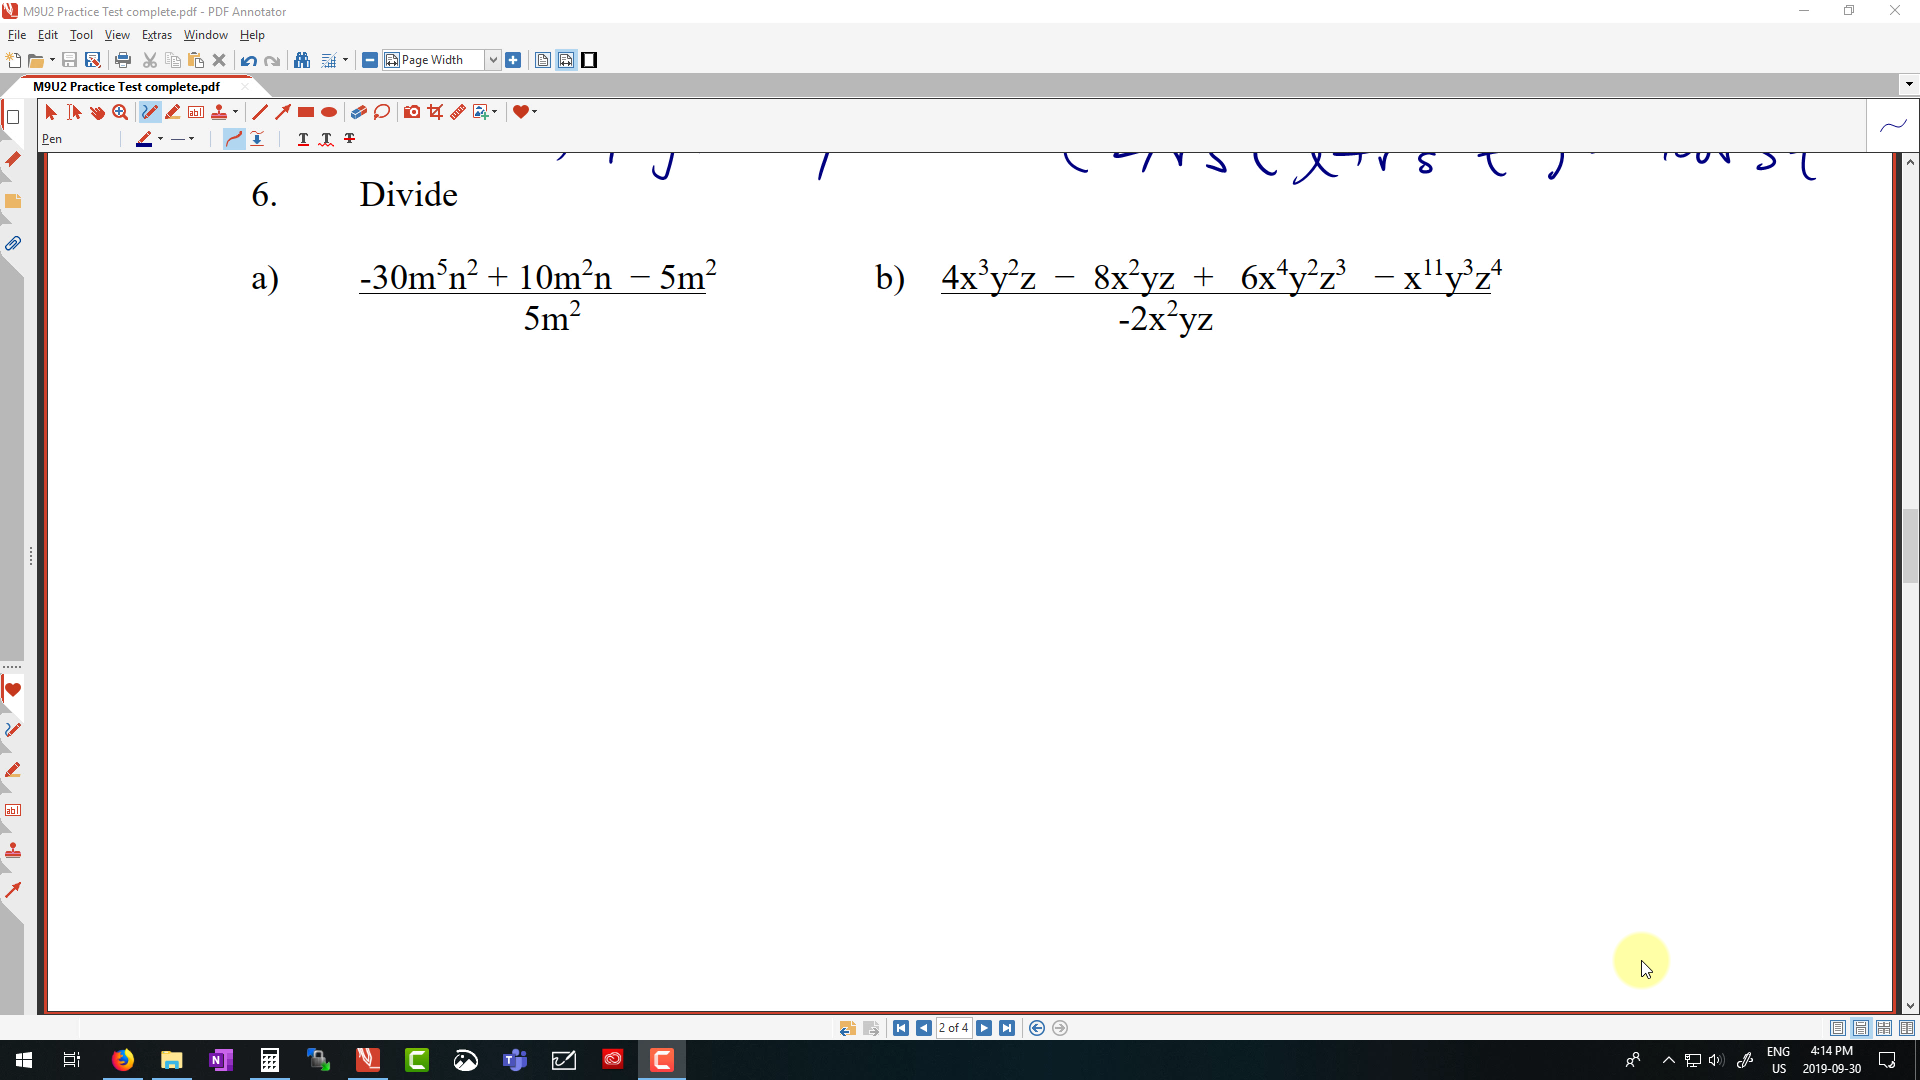Viewport: 1920px width, 1080px height.
Task: Activate the Eraser tool
Action: pyautogui.click(x=359, y=112)
